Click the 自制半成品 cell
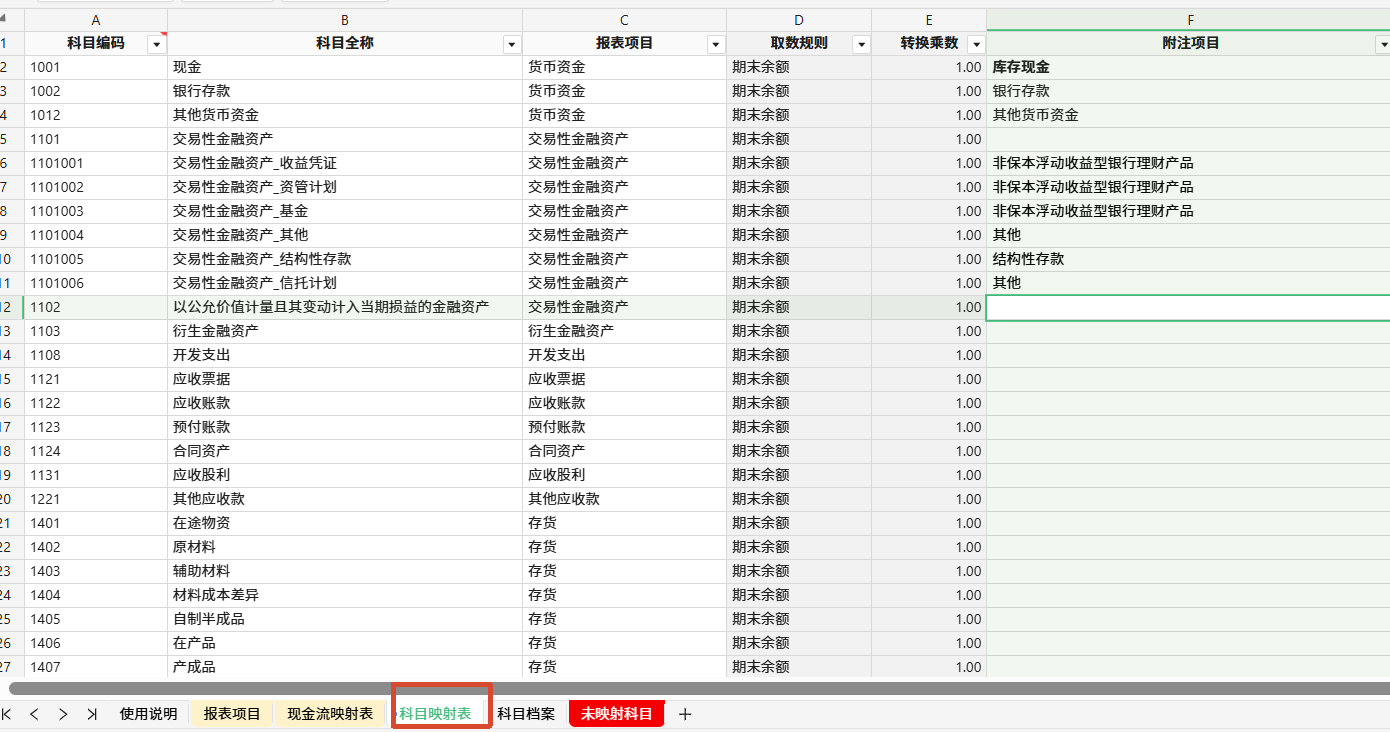 [x=345, y=619]
